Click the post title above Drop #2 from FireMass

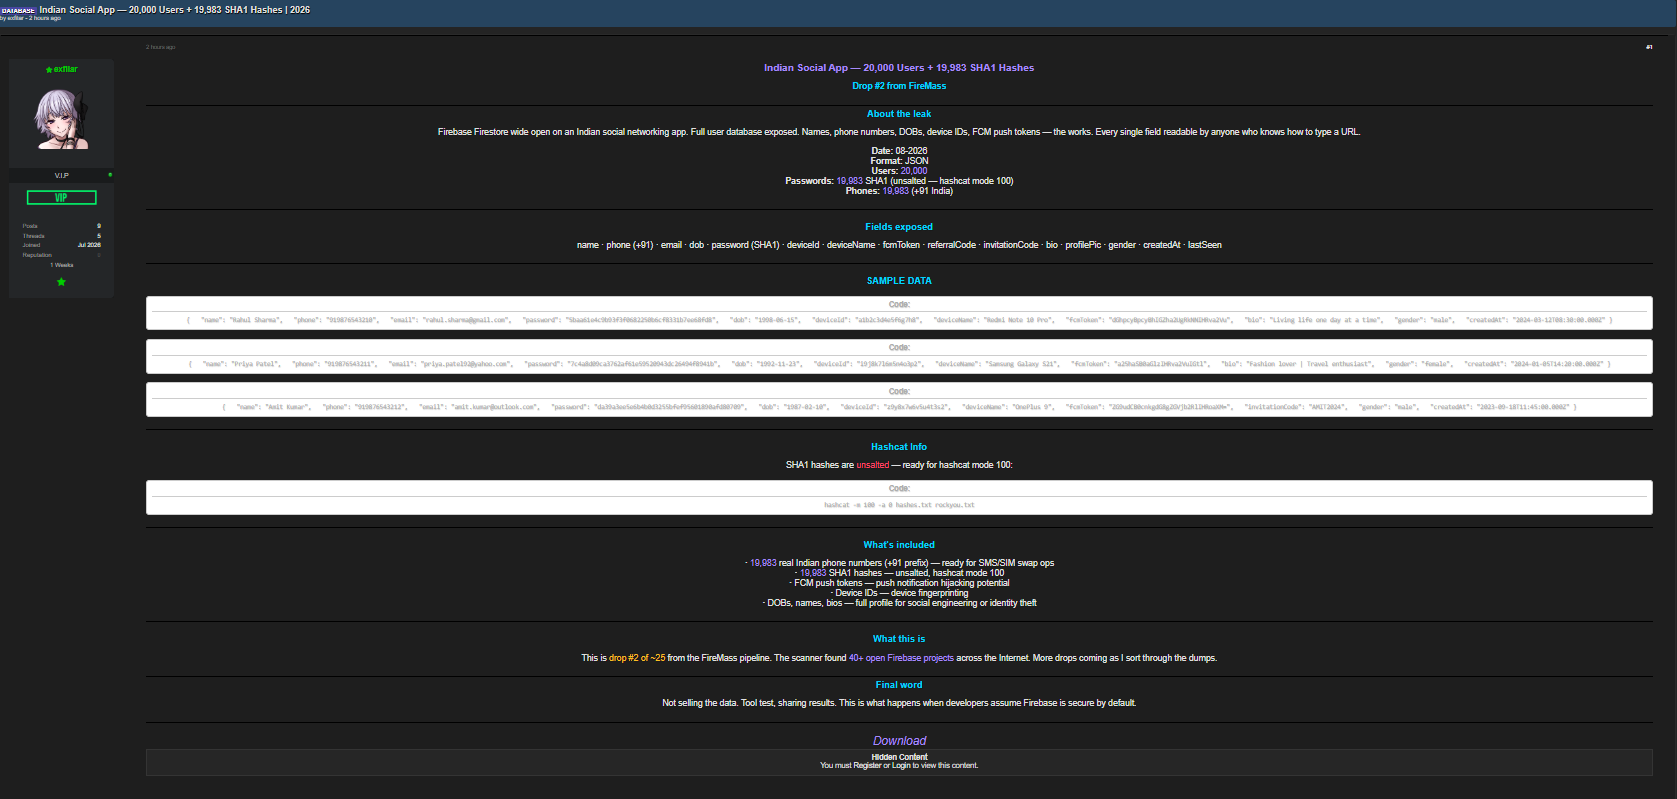click(x=899, y=68)
